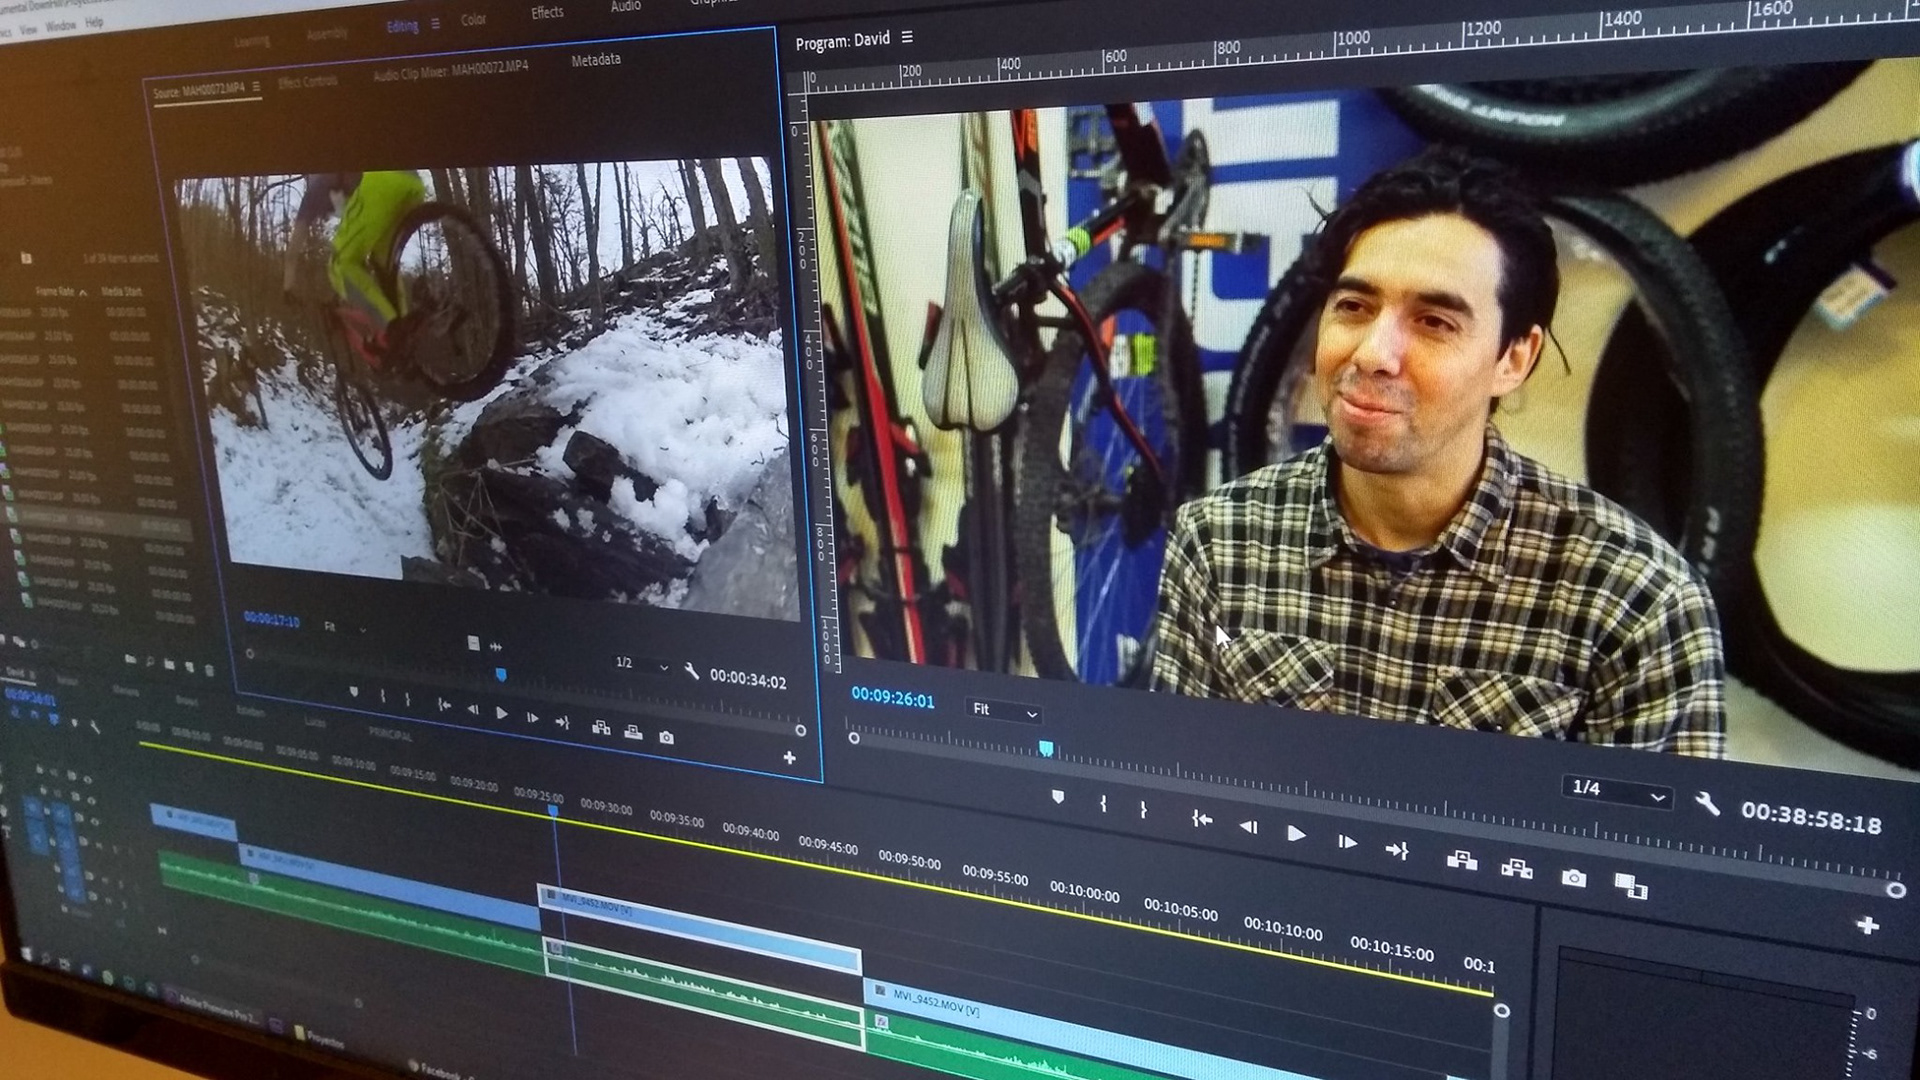Switch to the Color workspace tab

(x=473, y=20)
